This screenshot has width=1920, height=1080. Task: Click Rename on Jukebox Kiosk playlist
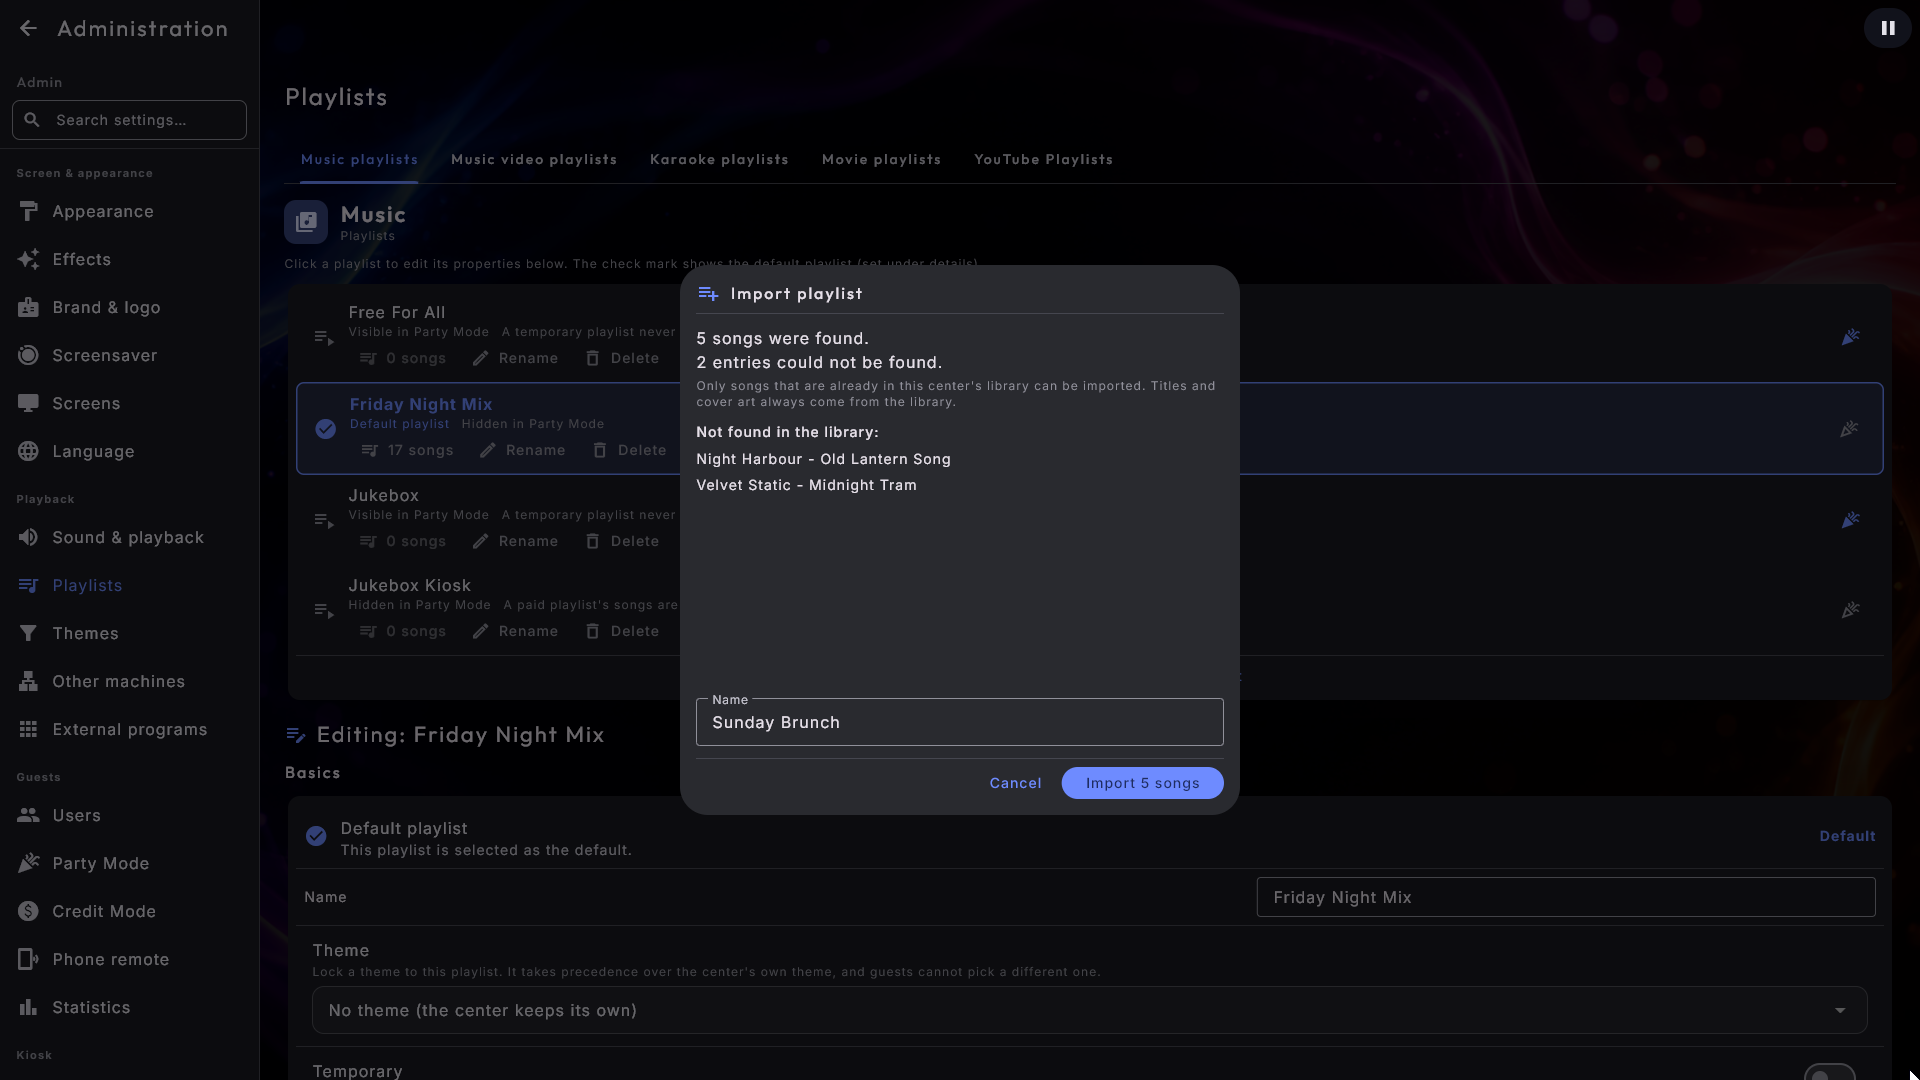pyautogui.click(x=516, y=631)
